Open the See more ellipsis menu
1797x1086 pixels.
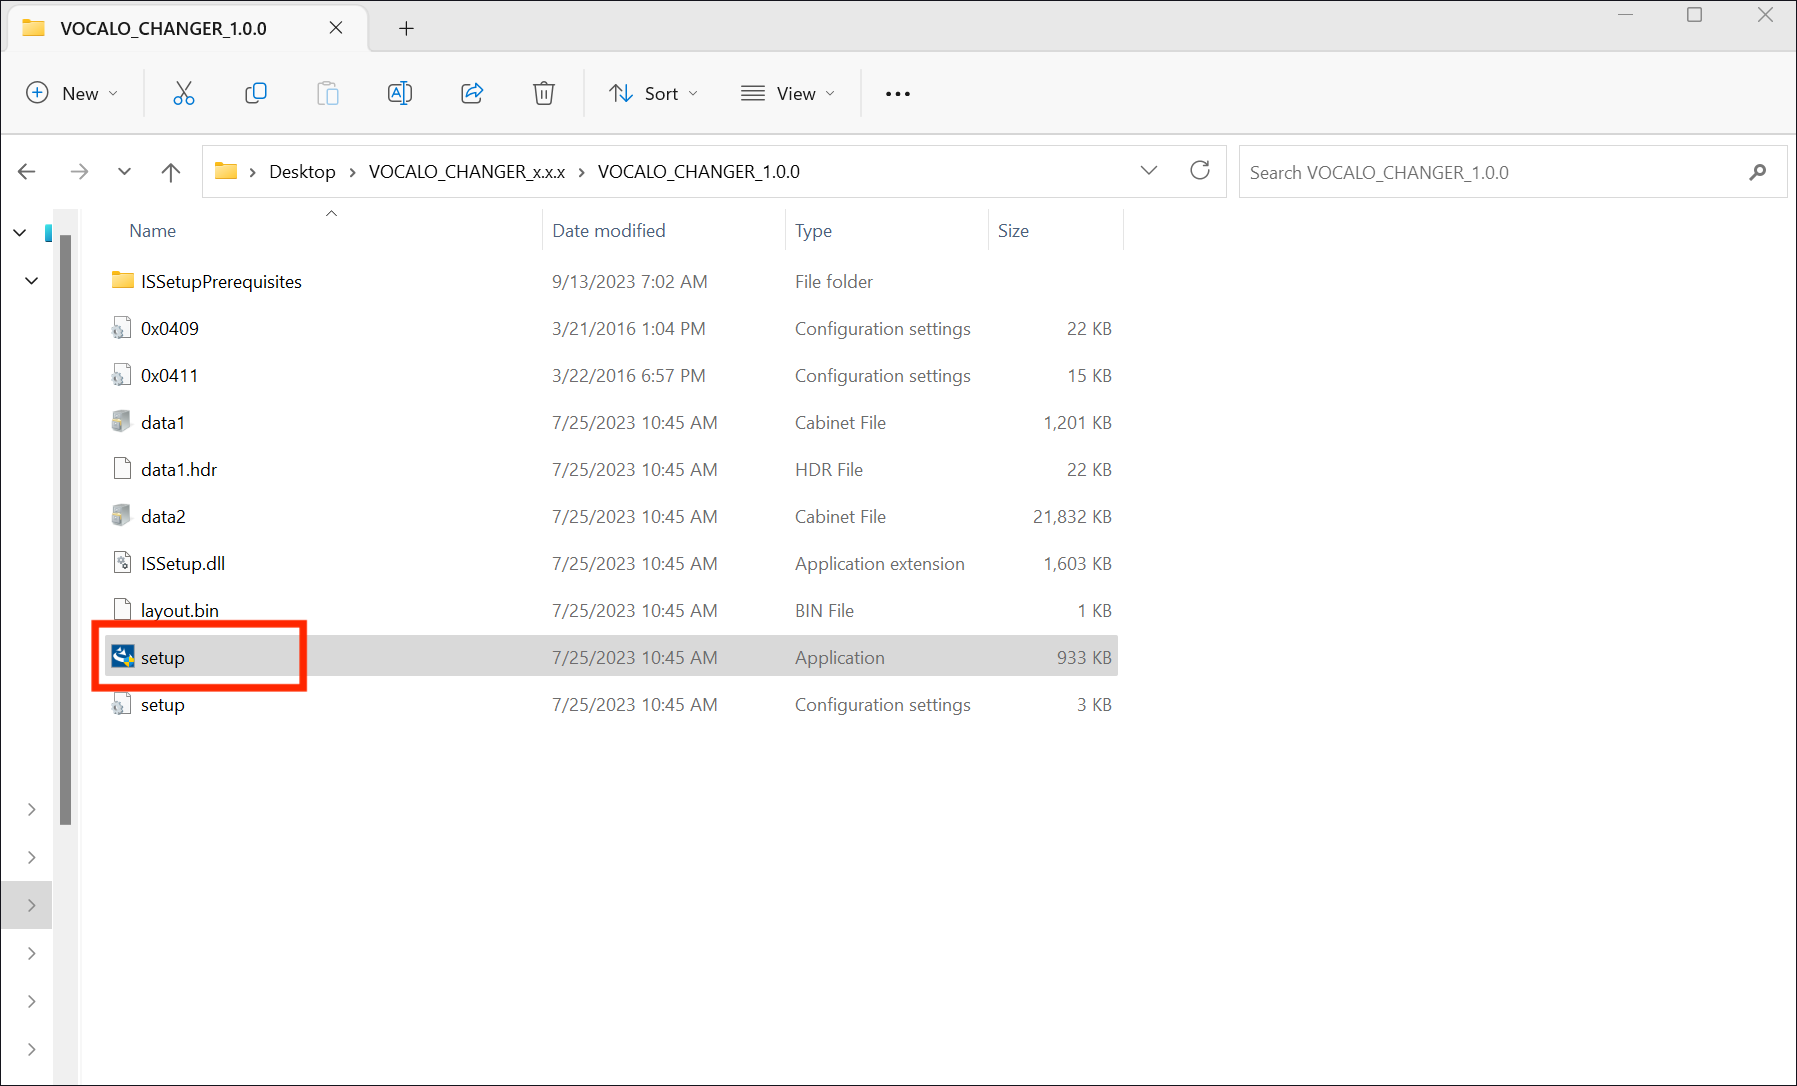[x=897, y=93]
